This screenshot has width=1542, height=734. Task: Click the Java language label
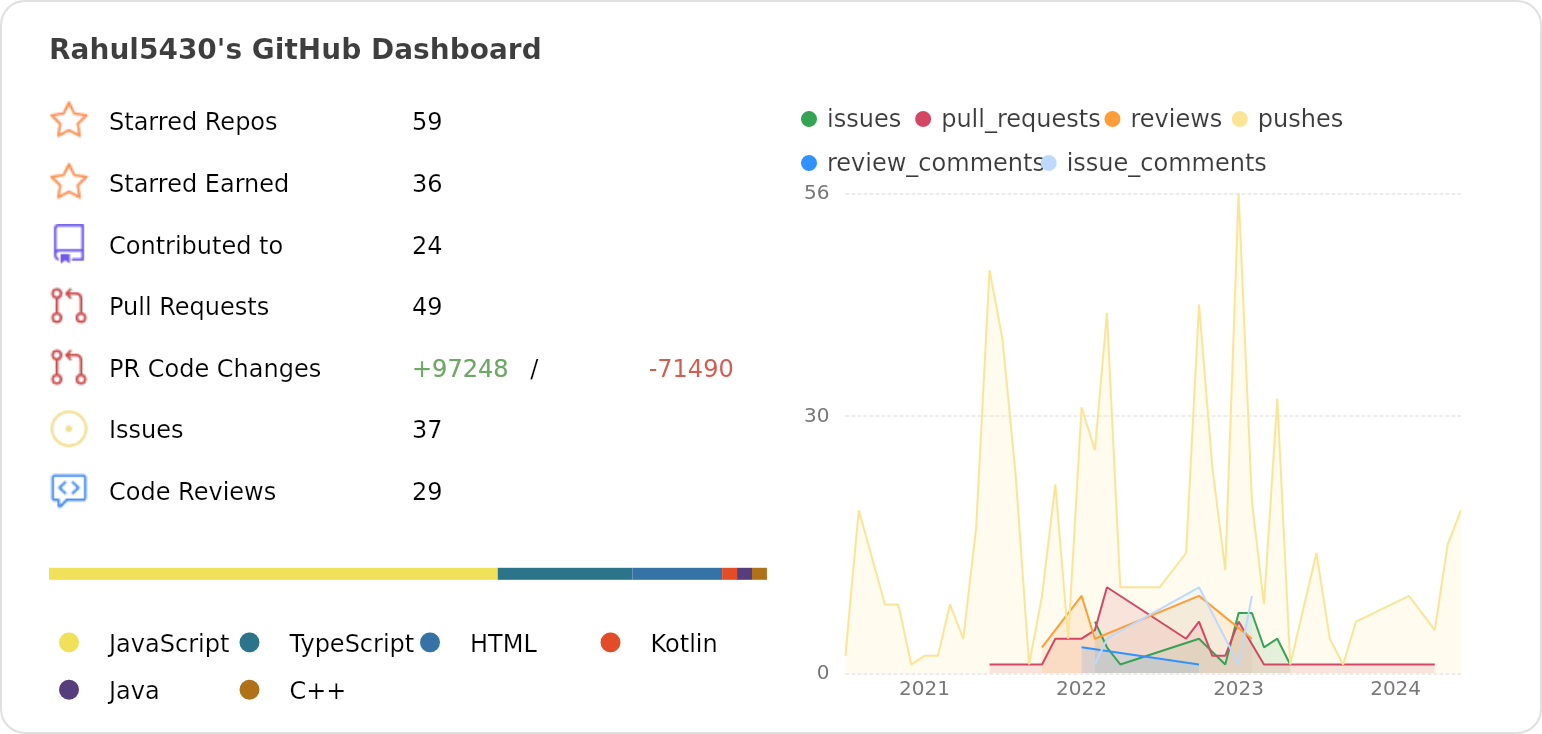(134, 691)
